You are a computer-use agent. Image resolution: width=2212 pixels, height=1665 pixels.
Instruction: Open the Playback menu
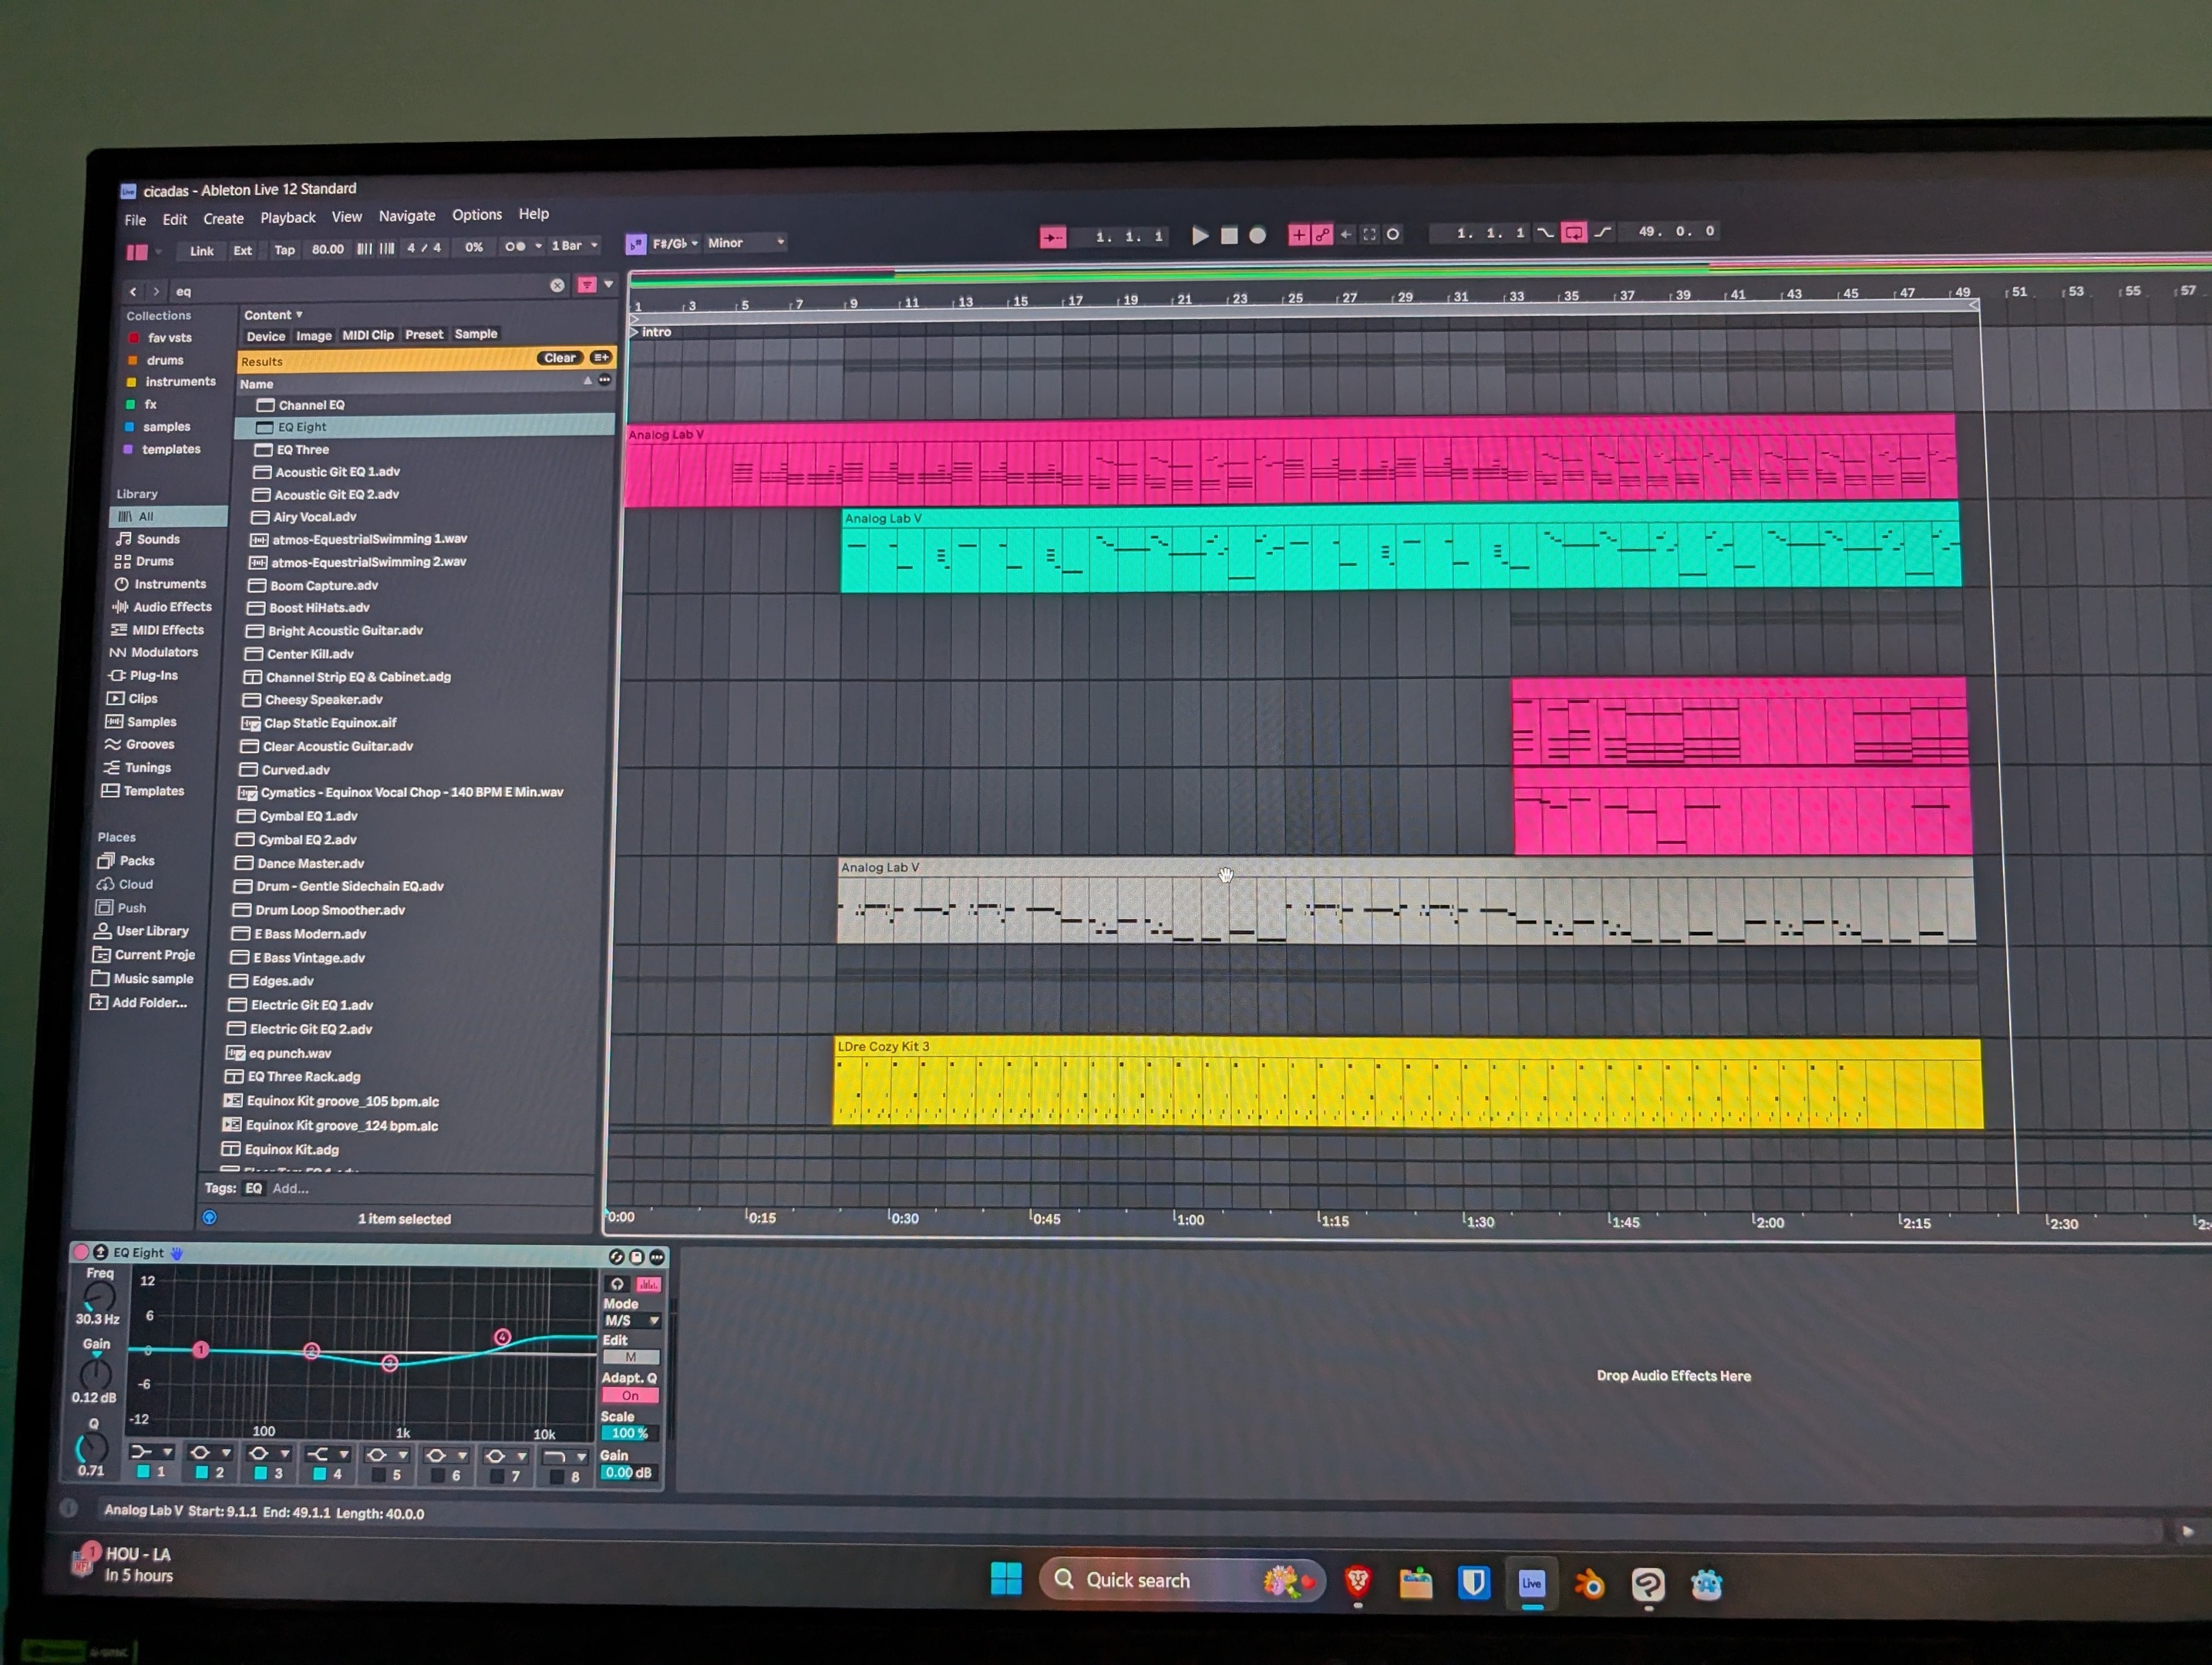(x=287, y=218)
